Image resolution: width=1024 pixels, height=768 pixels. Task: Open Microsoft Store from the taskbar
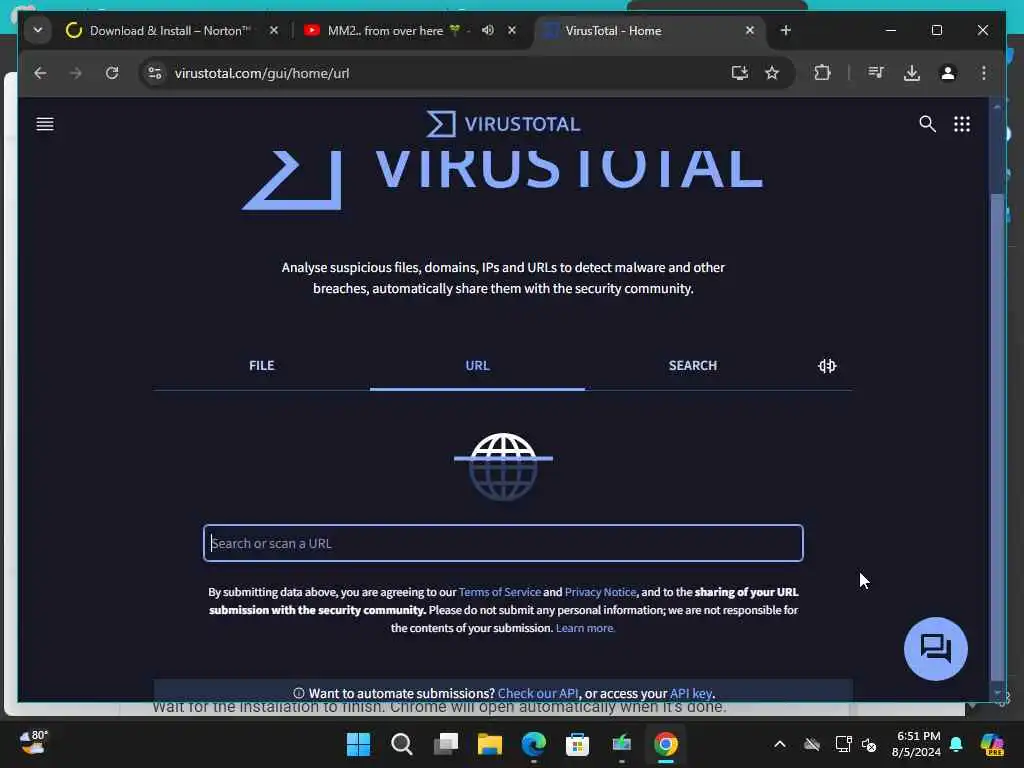point(577,744)
